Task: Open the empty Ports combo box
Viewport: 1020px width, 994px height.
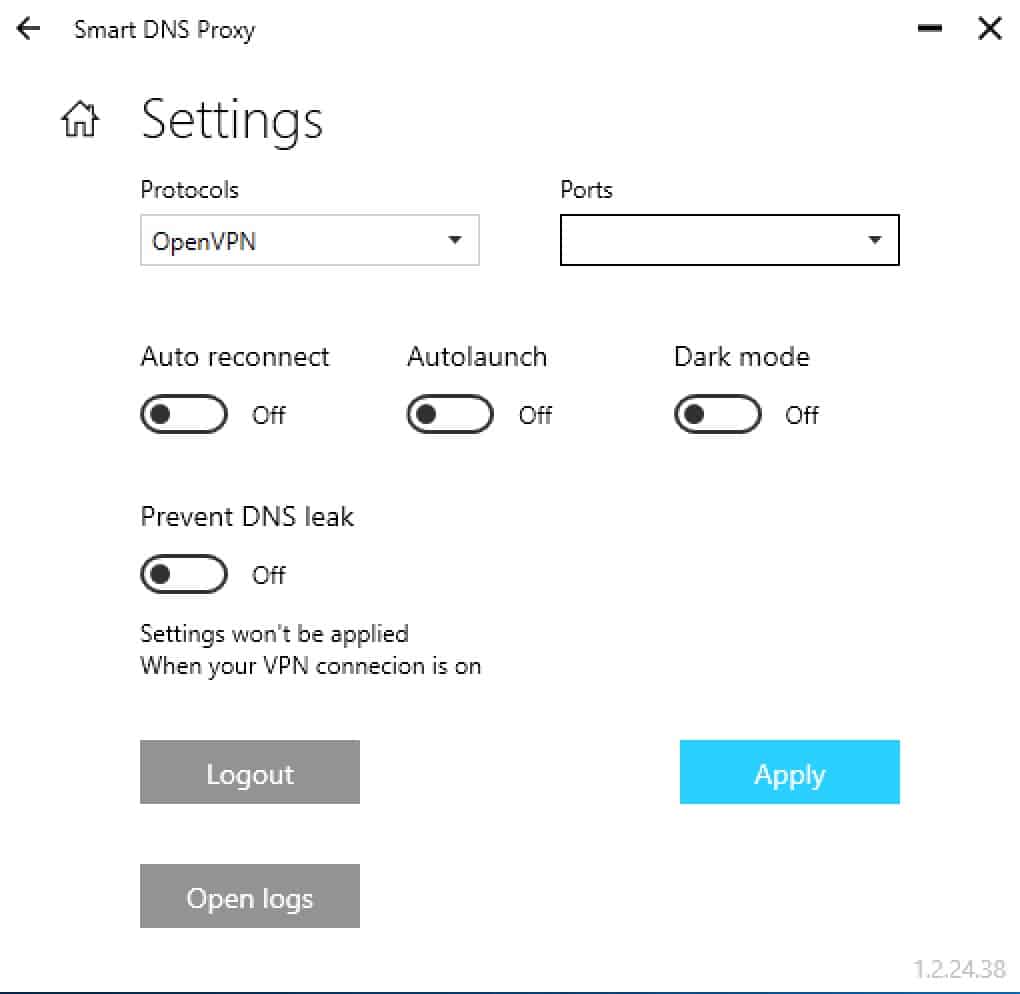Action: point(729,240)
